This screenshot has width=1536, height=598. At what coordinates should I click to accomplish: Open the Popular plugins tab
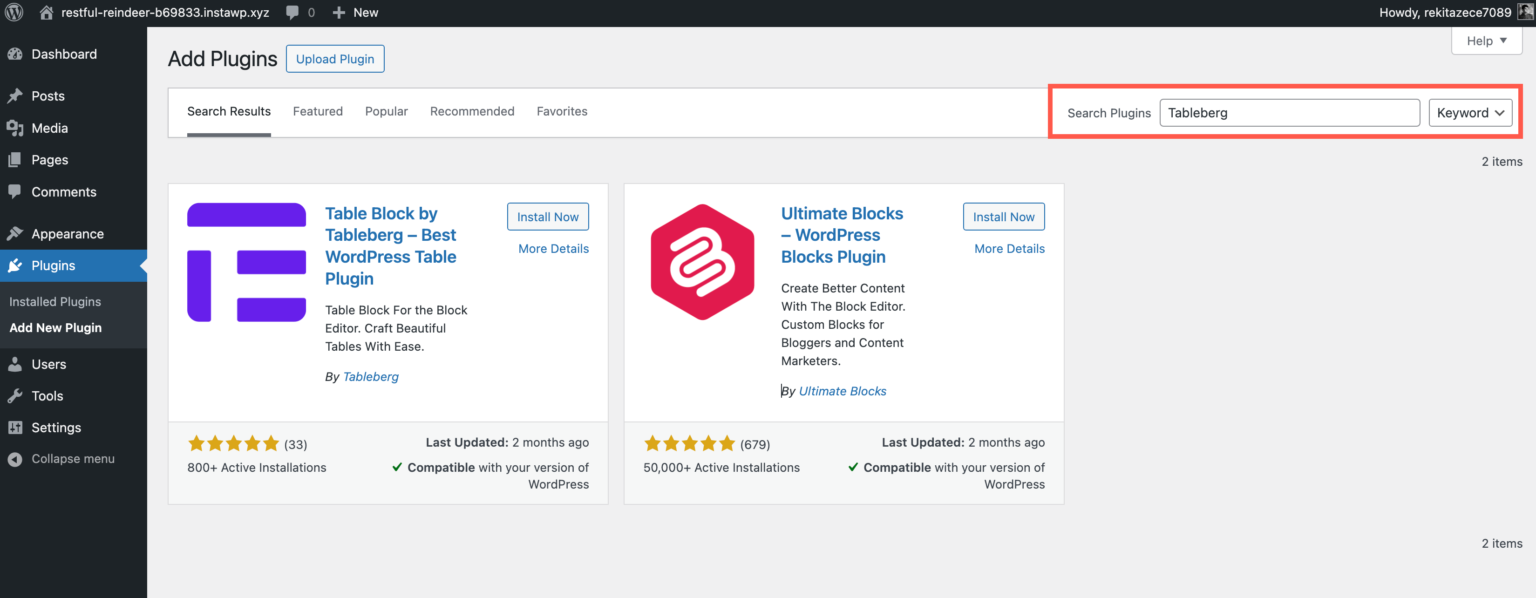coord(386,111)
